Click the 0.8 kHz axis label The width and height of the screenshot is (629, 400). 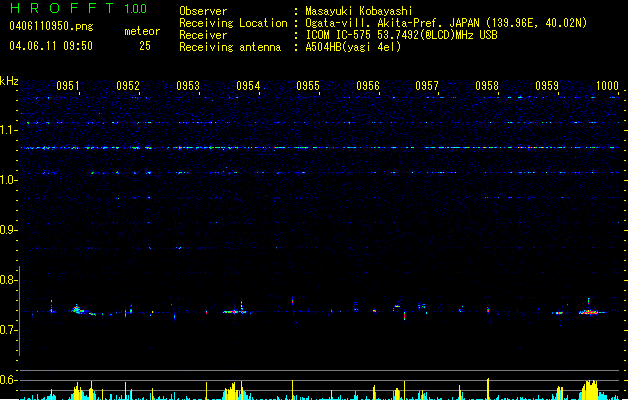[8, 280]
